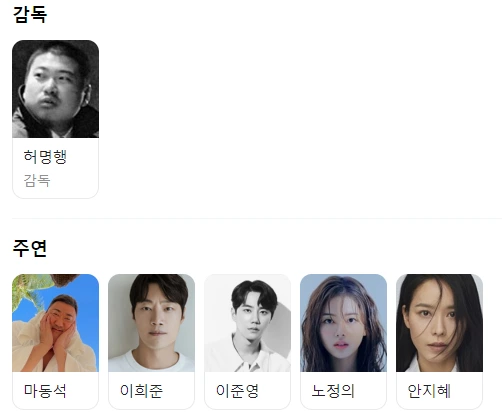Image resolution: width=502 pixels, height=418 pixels.
Task: Open the 안지혜 cast card
Action: point(439,342)
